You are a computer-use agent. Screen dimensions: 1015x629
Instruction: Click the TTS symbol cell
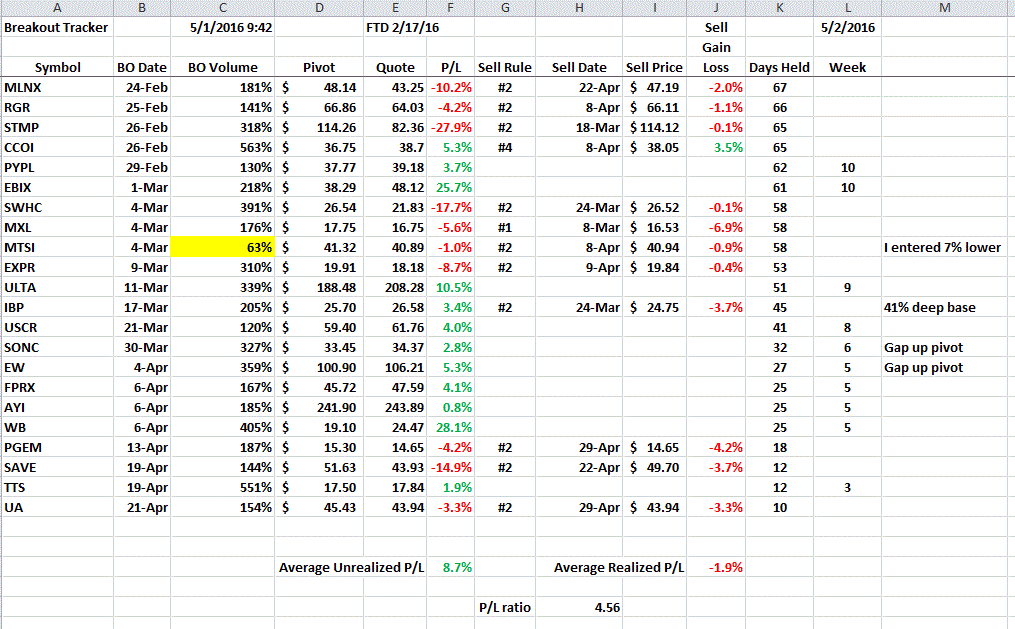57,489
